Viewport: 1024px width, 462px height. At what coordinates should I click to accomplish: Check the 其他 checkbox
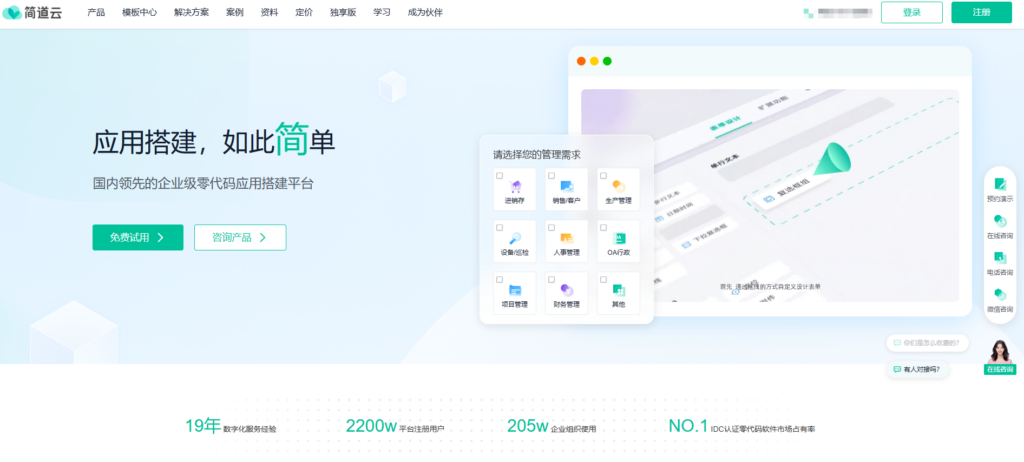coord(603,280)
